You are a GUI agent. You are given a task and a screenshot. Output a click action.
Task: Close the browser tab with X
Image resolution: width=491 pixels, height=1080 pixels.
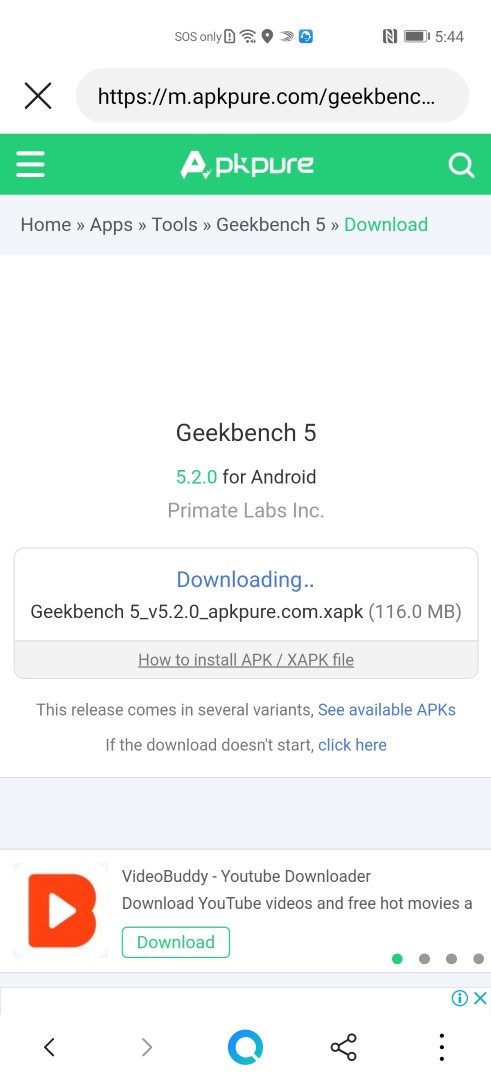38,96
